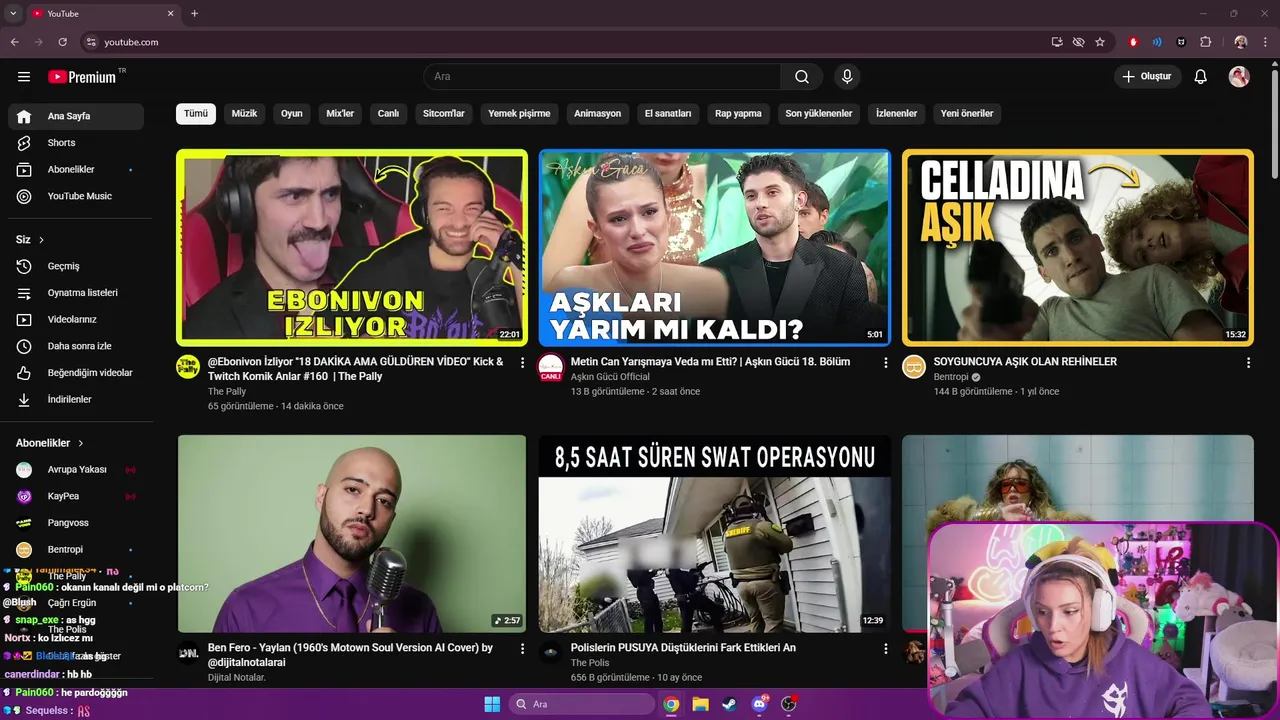
Task: Open Daha sonra izle list
Action: click(76, 346)
